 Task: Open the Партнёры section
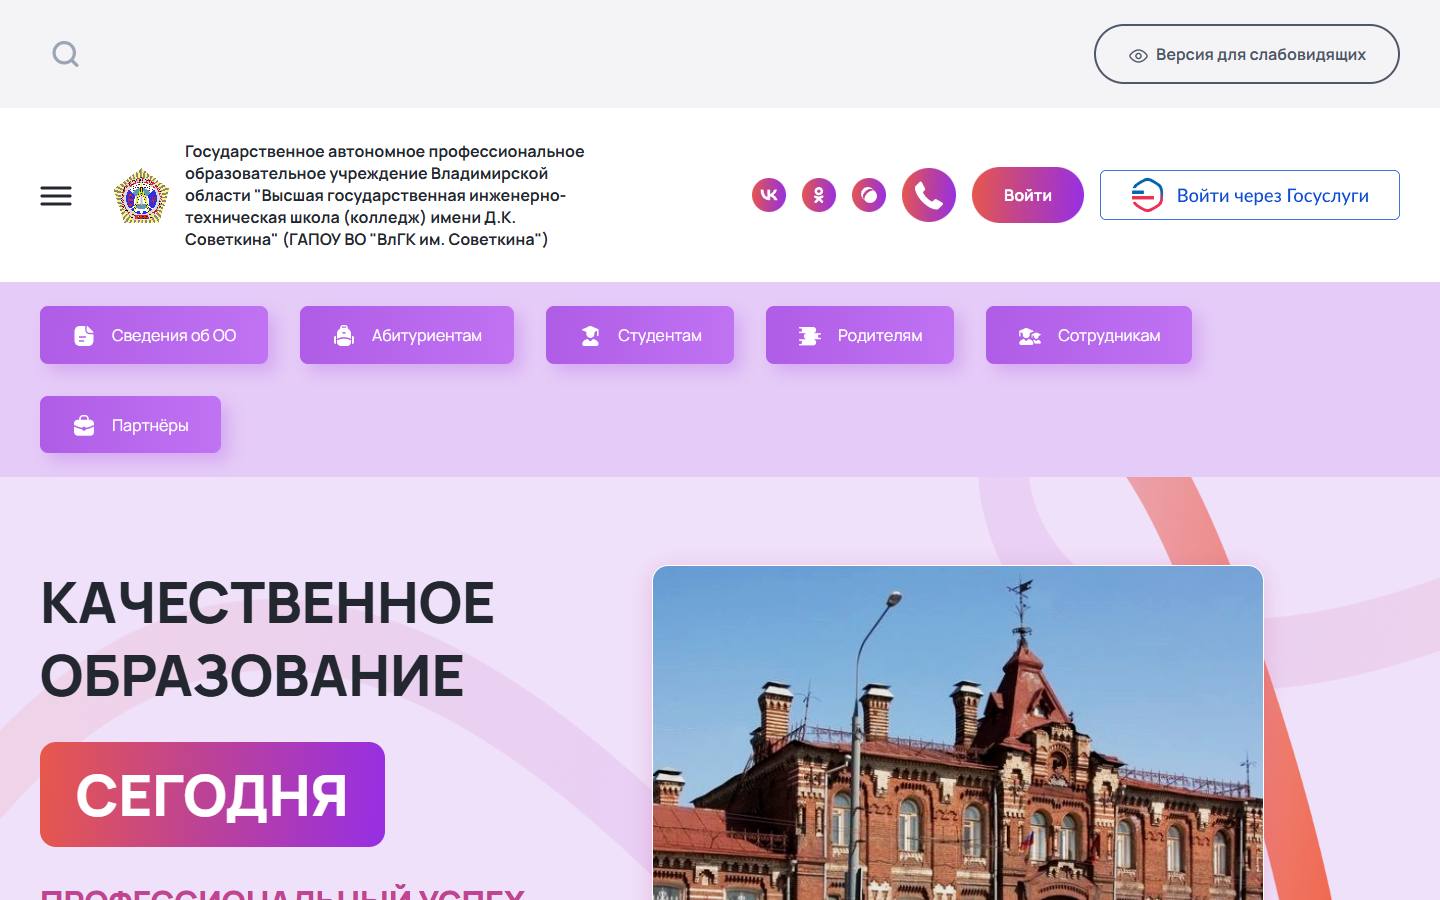[130, 425]
